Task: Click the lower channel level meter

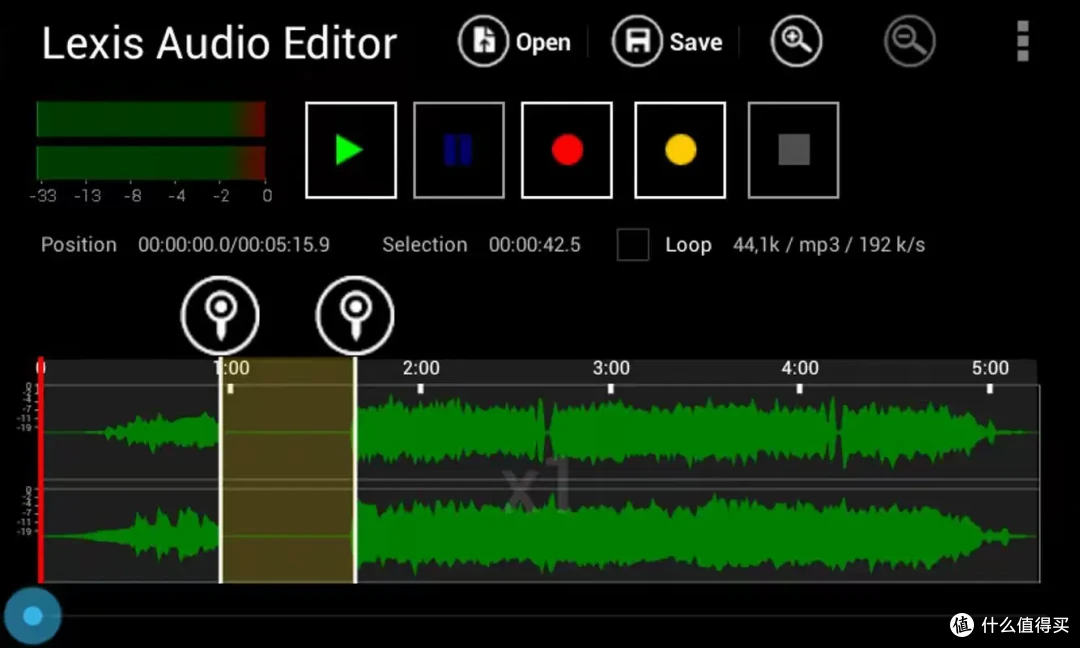Action: (151, 163)
